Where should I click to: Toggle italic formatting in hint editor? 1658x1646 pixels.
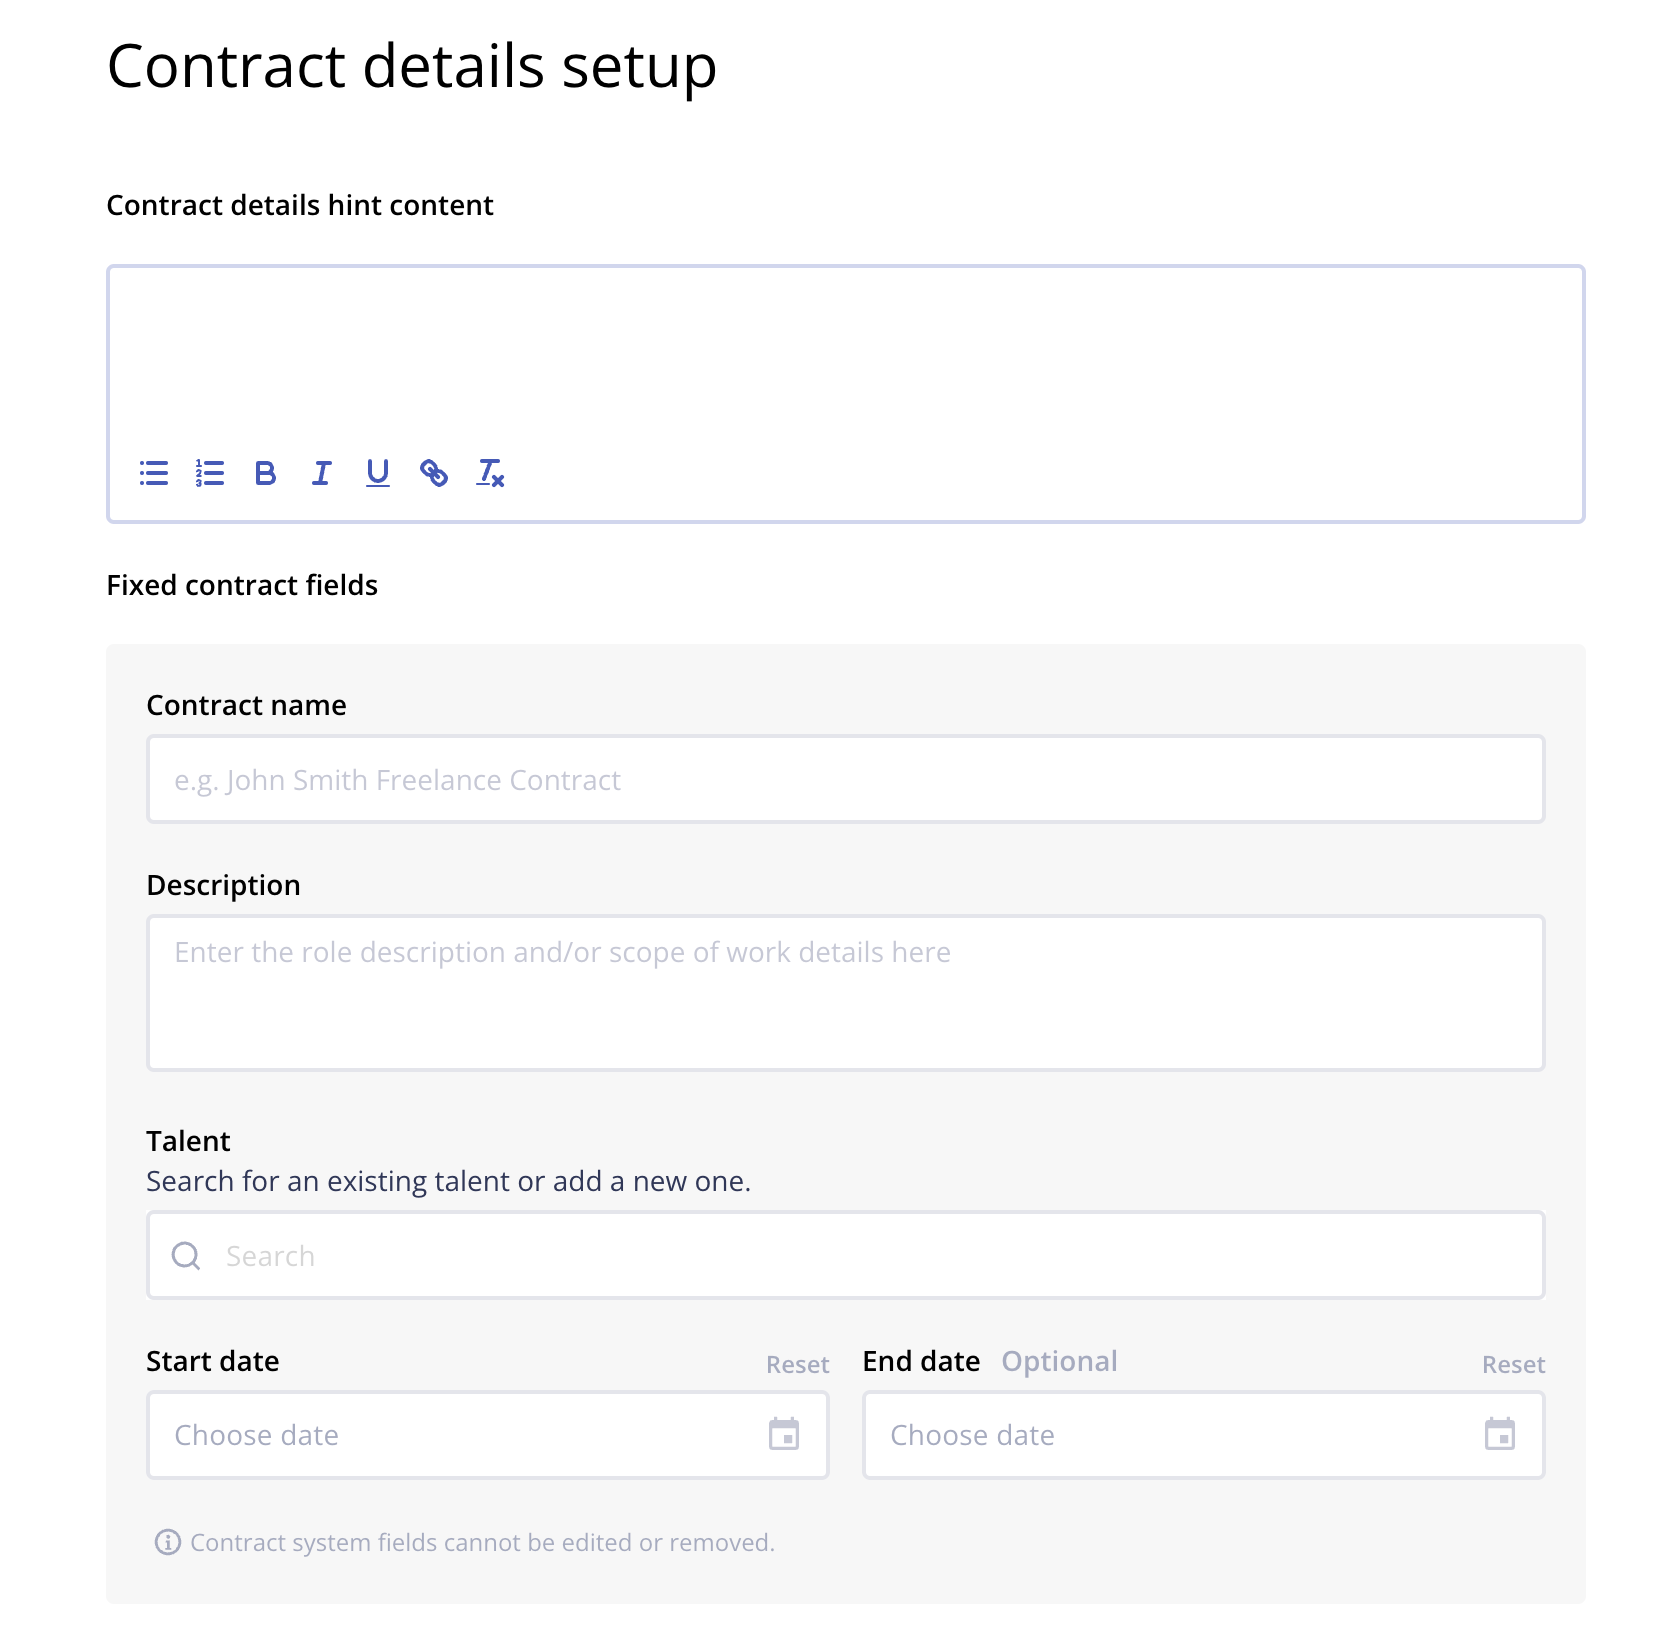tap(321, 473)
